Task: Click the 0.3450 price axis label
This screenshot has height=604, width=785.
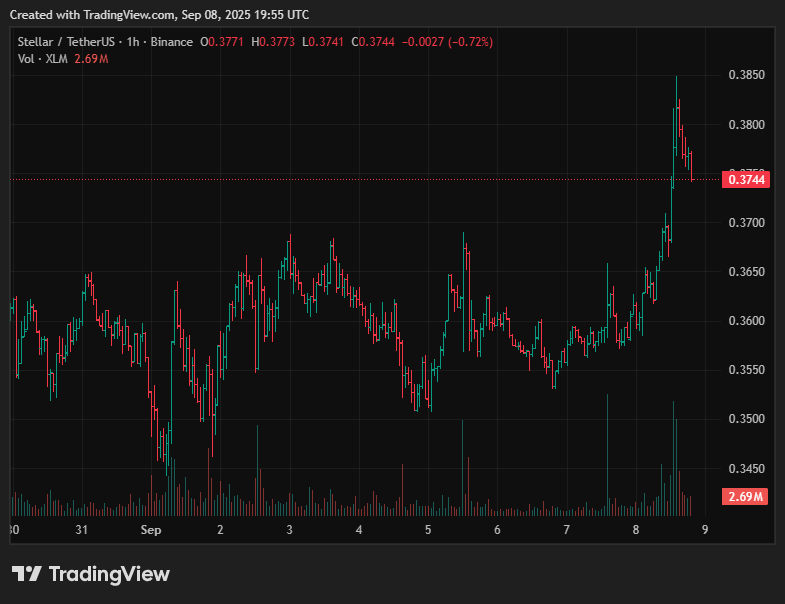Action: pos(747,468)
